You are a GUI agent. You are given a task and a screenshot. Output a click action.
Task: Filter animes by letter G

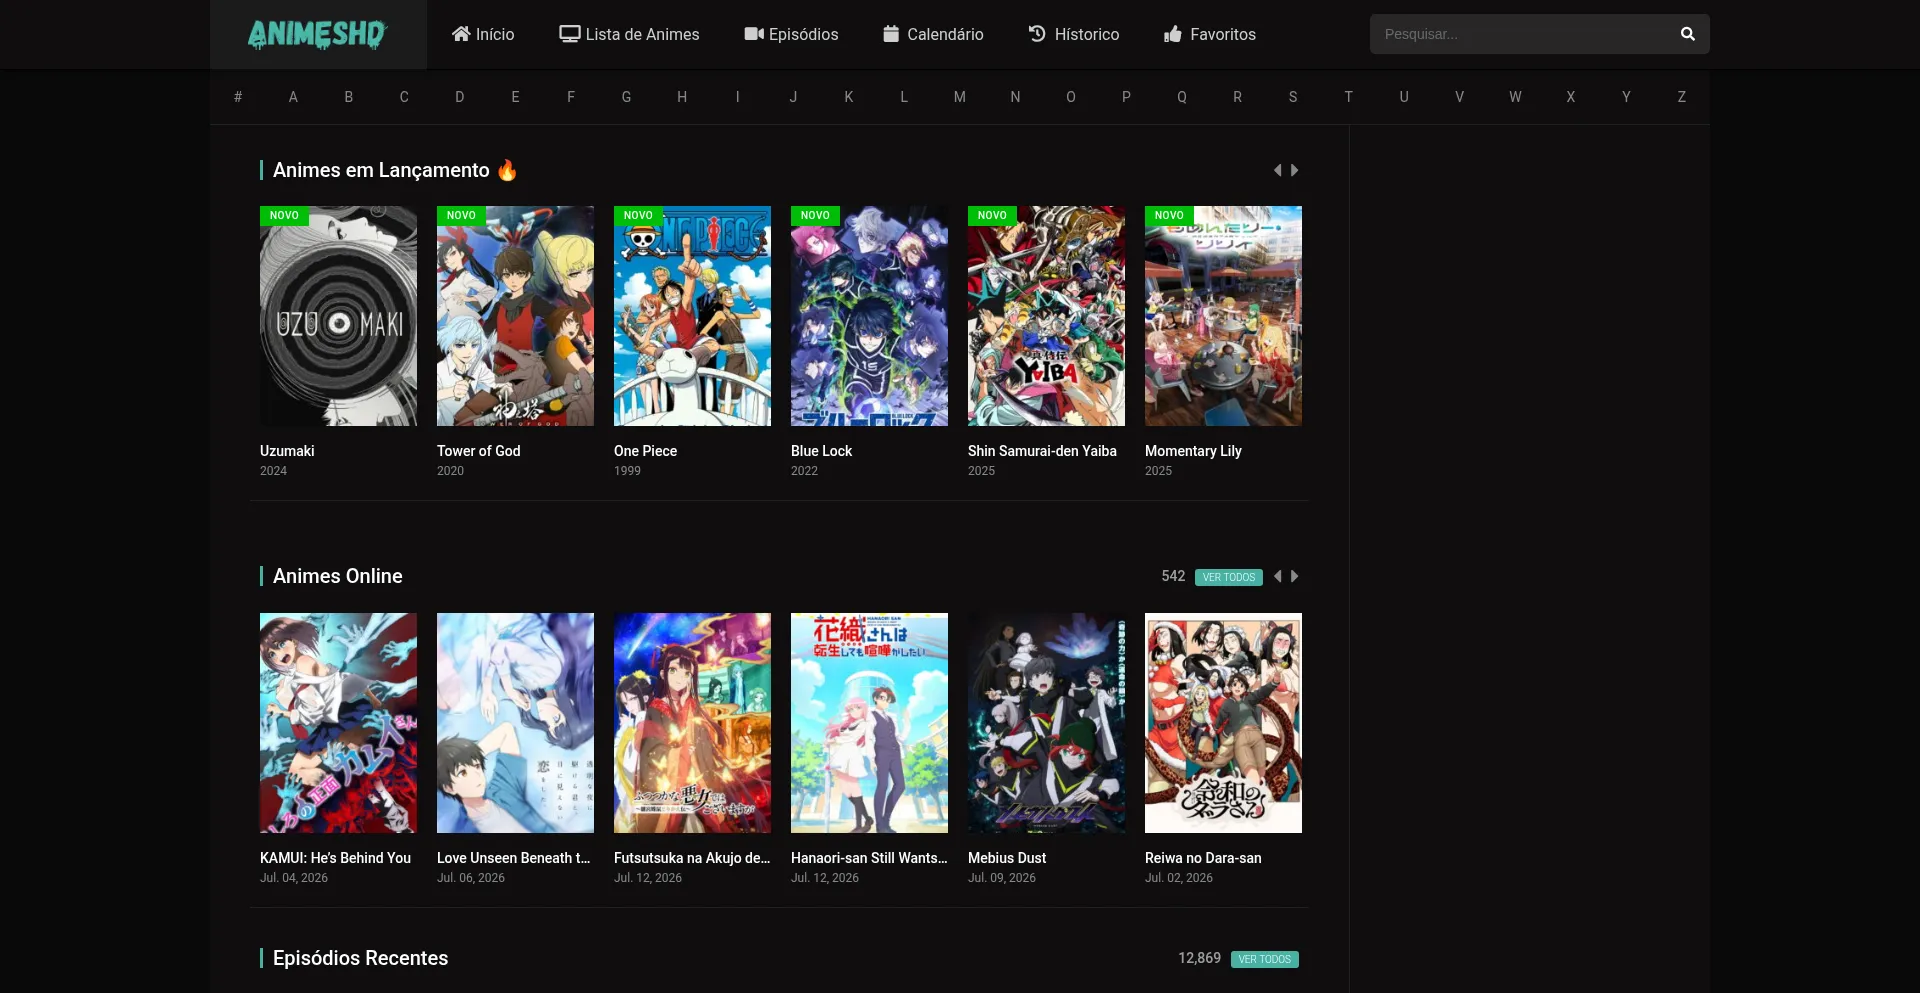click(626, 97)
